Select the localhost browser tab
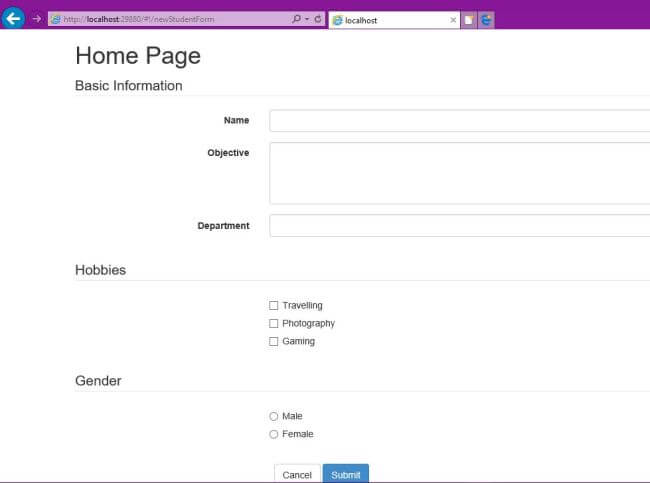 tap(394, 20)
